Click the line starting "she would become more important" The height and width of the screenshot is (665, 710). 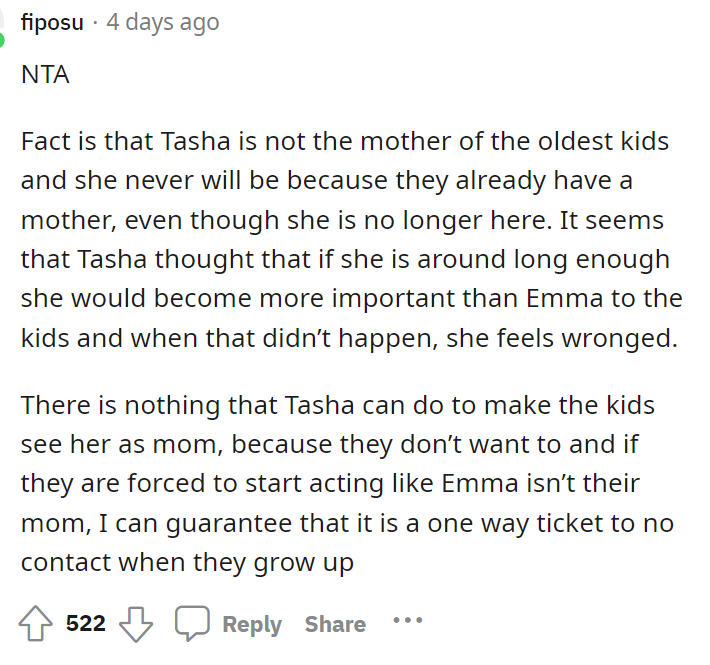click(351, 298)
